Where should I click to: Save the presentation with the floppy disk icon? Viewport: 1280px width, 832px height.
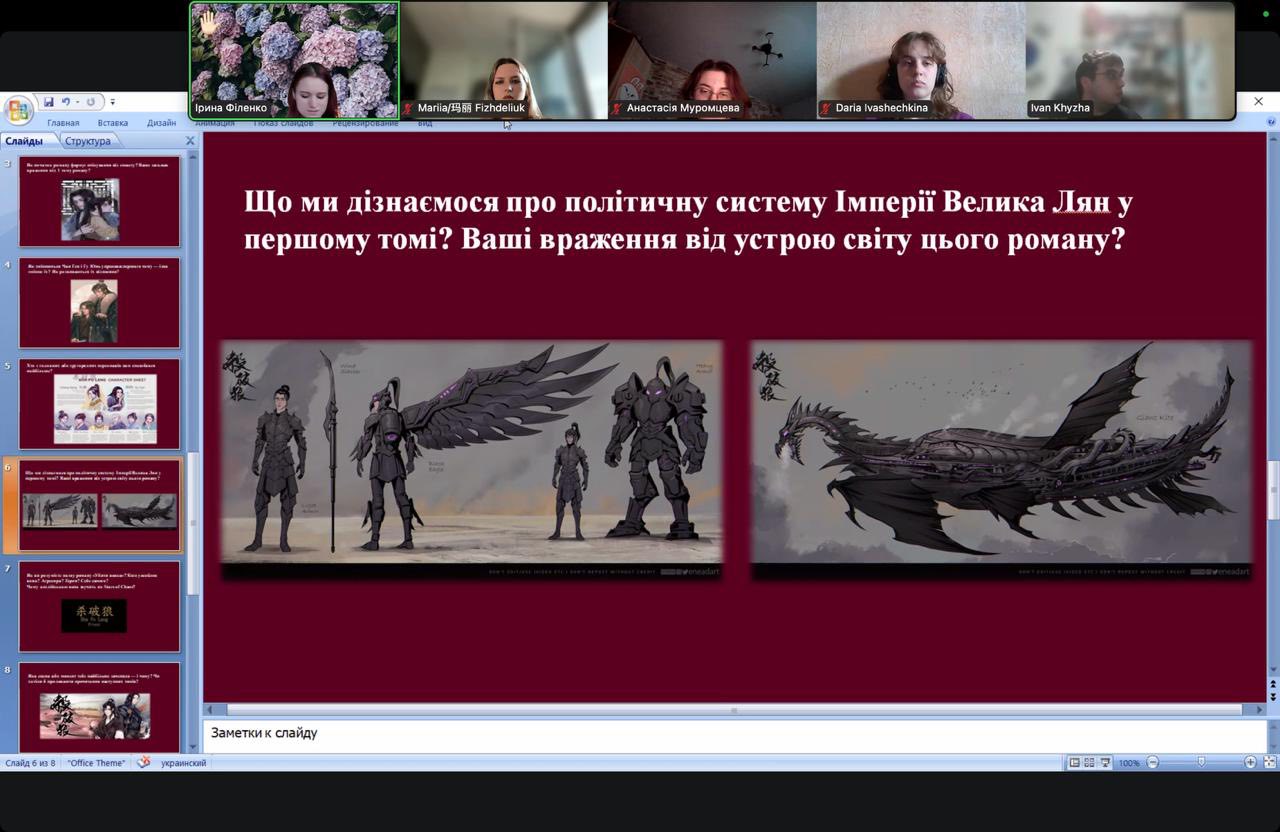pyautogui.click(x=48, y=102)
